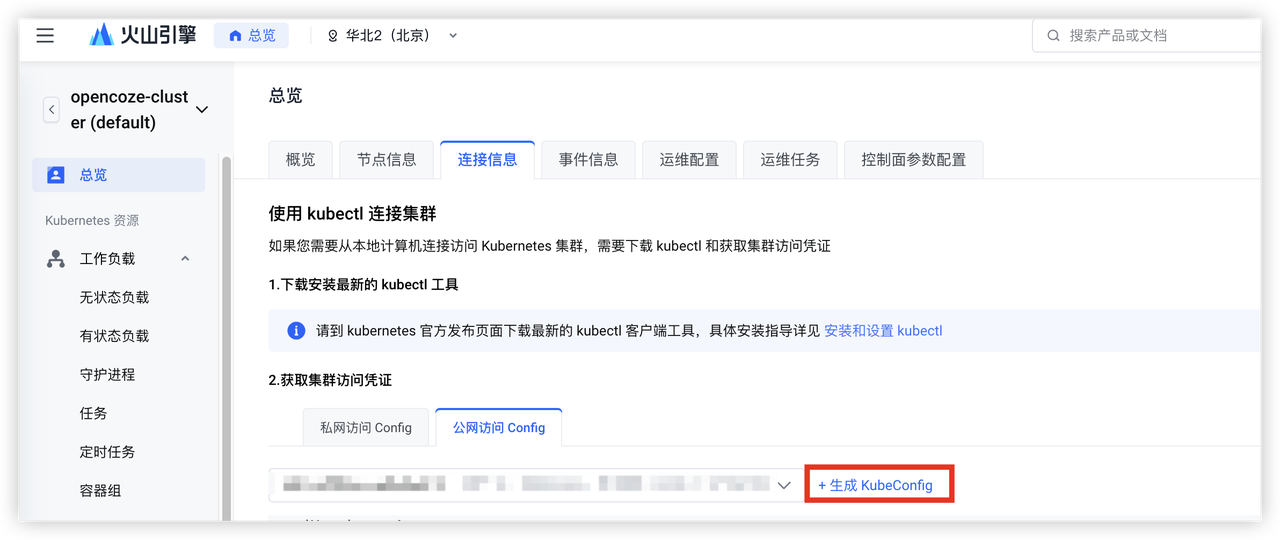Click the back arrow beside opencoze-cluster
Viewport: 1280px width, 540px height.
coord(52,110)
